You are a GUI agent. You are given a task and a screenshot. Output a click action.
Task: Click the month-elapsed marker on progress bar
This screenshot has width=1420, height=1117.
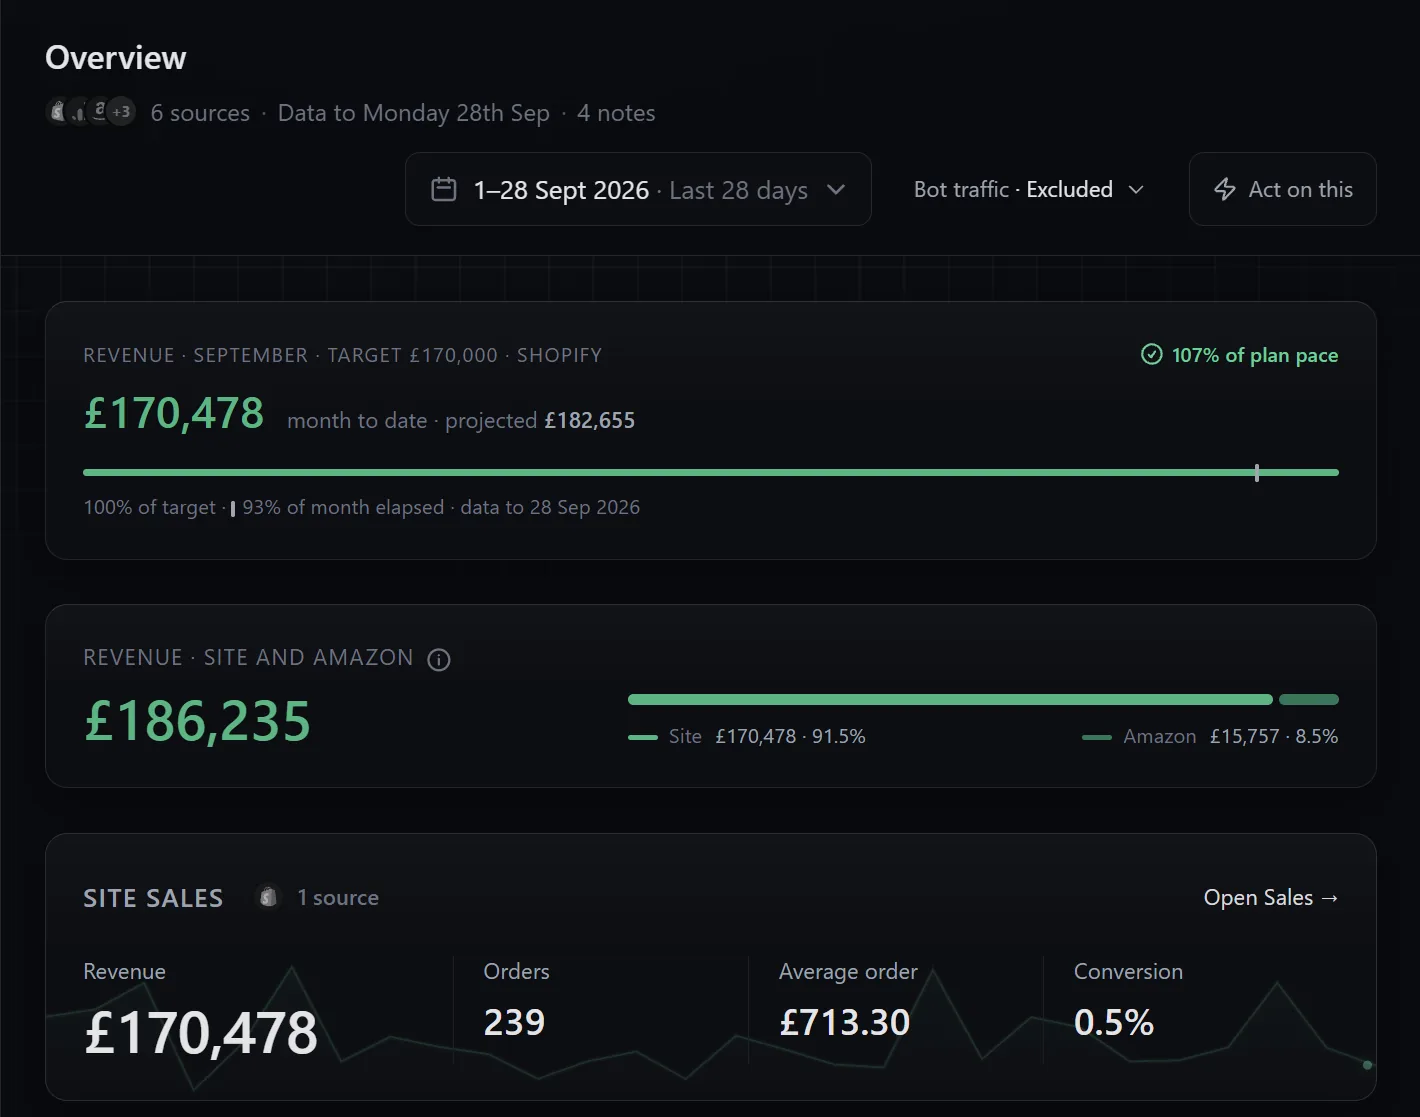click(1257, 472)
